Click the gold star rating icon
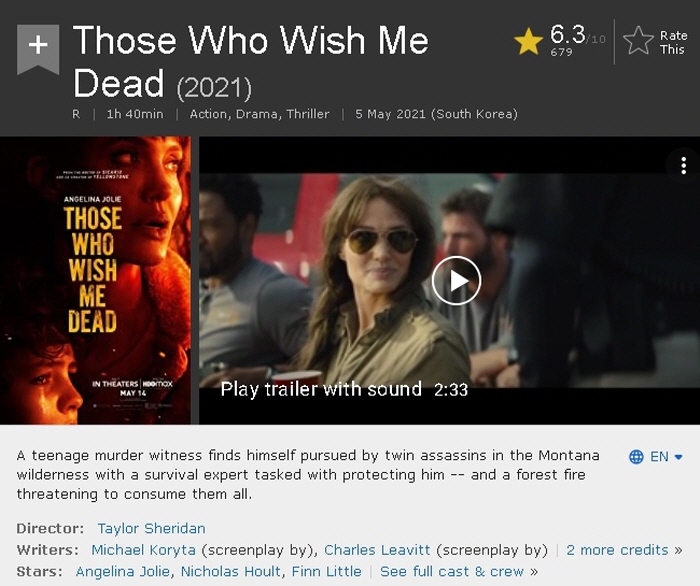 point(529,42)
